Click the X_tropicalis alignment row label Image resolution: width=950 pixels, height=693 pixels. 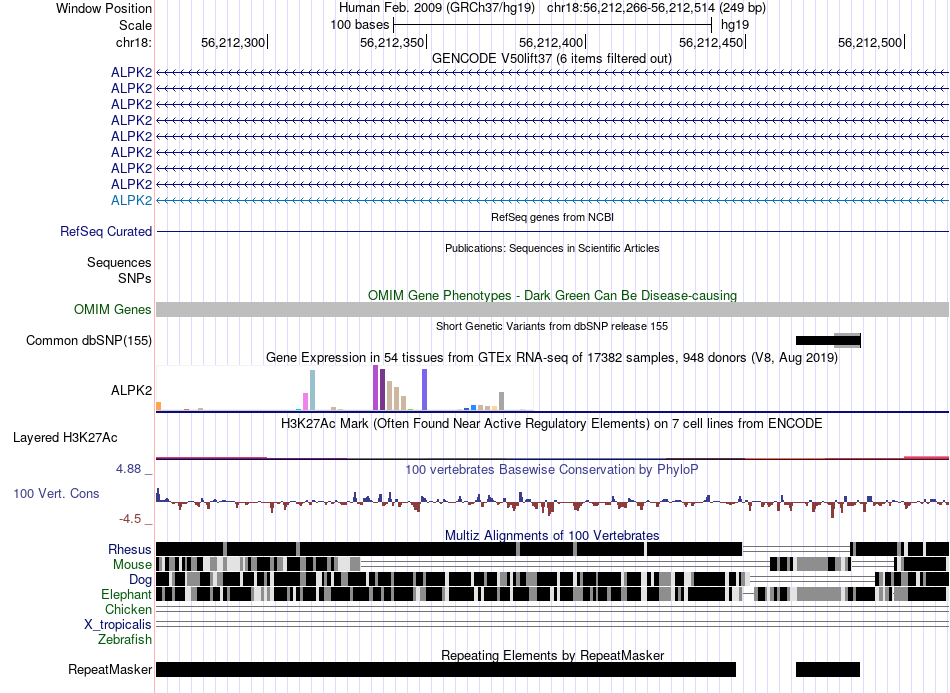pyautogui.click(x=118, y=625)
